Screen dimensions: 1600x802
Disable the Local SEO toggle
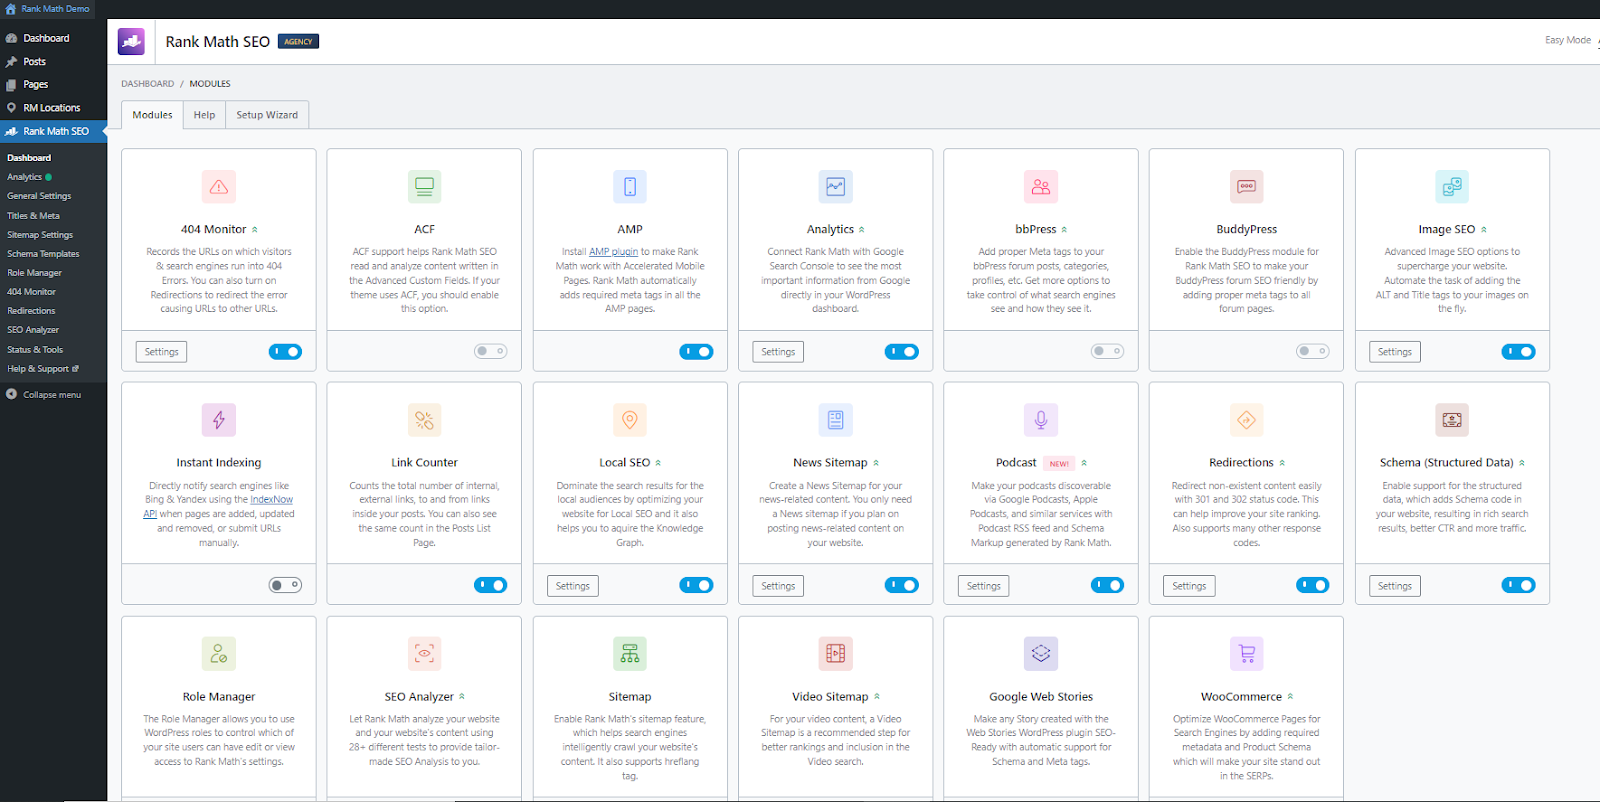tap(696, 585)
